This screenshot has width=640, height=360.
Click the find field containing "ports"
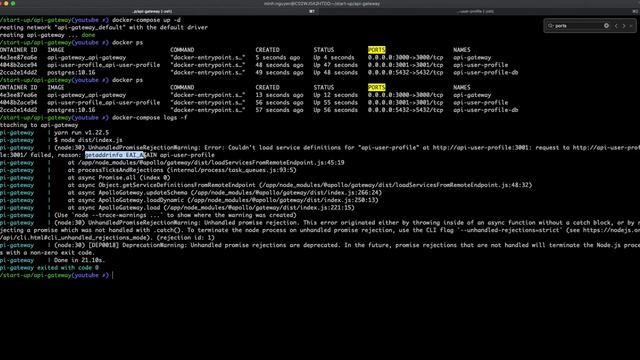[578, 26]
